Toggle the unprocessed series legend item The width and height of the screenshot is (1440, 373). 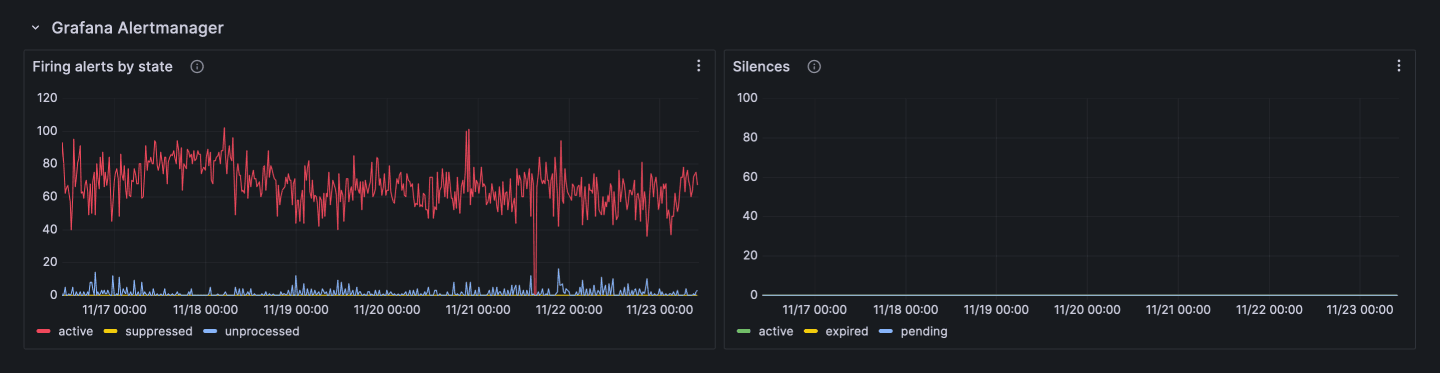point(262,331)
